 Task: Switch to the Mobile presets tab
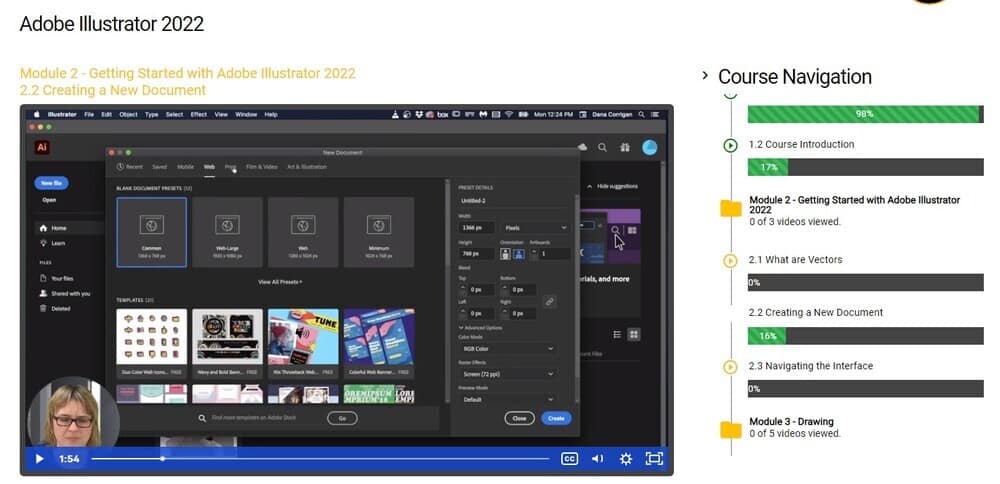point(186,167)
